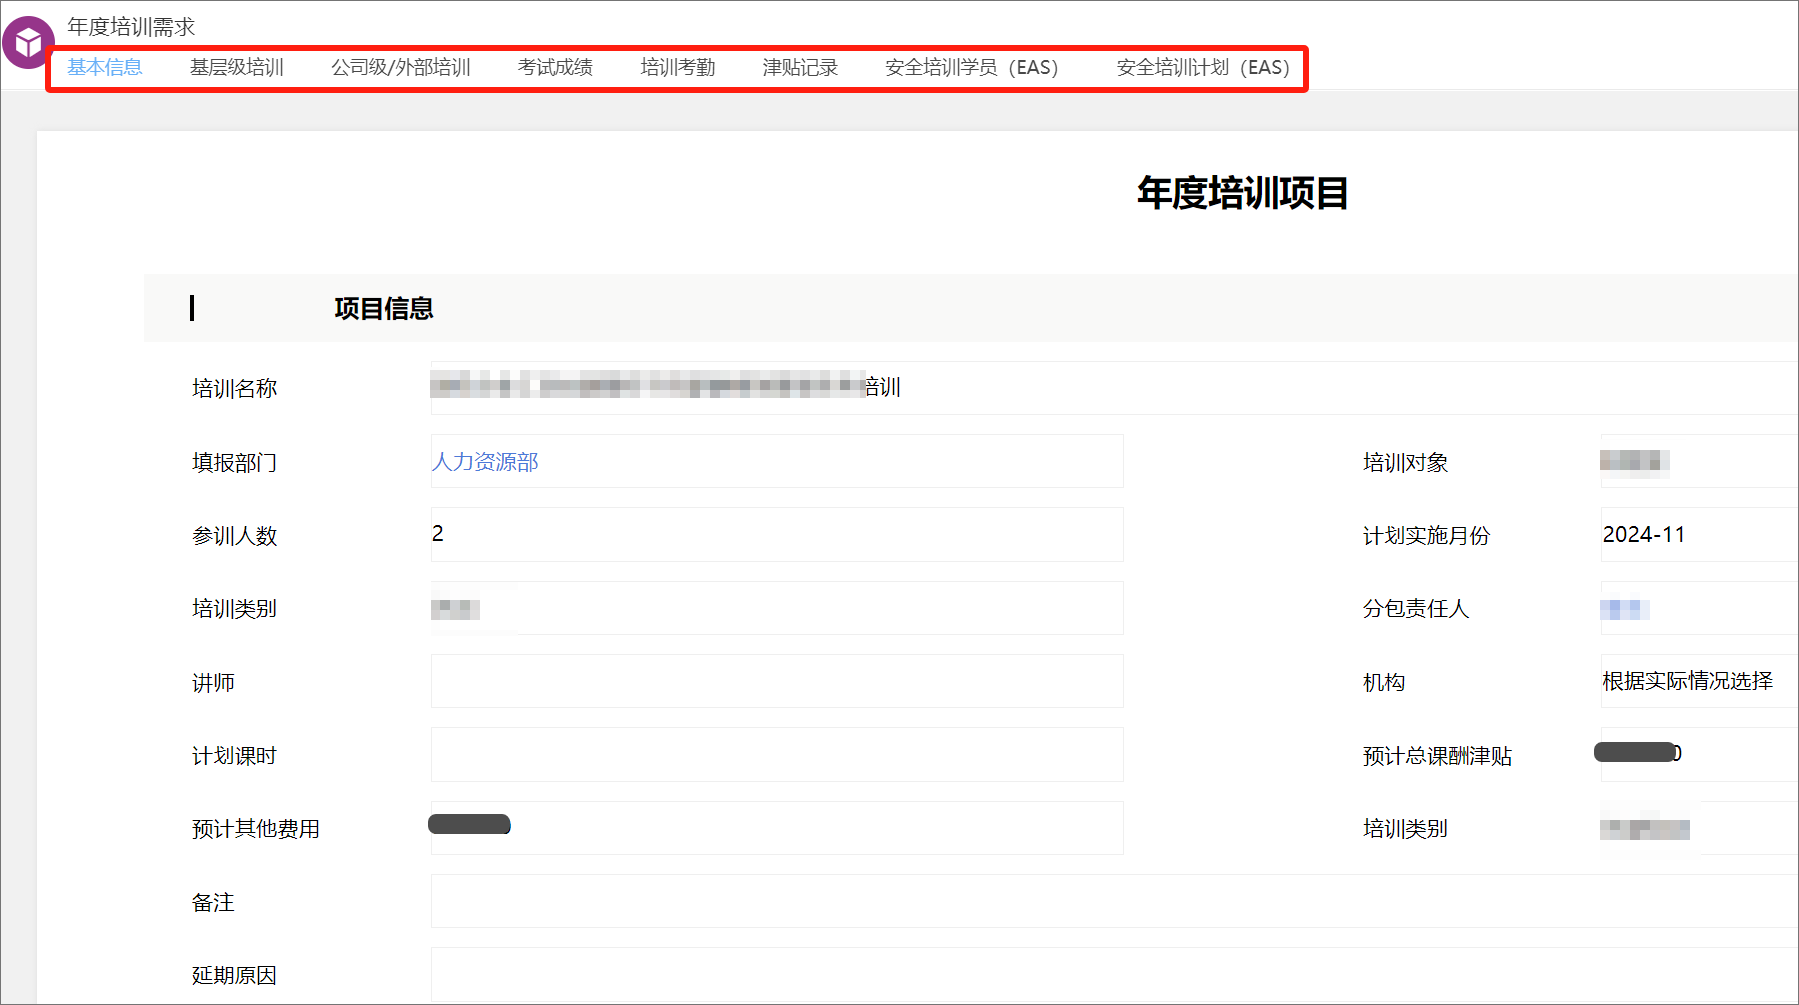
Task: Click the 年度培训需求 page title
Action: pos(131,27)
